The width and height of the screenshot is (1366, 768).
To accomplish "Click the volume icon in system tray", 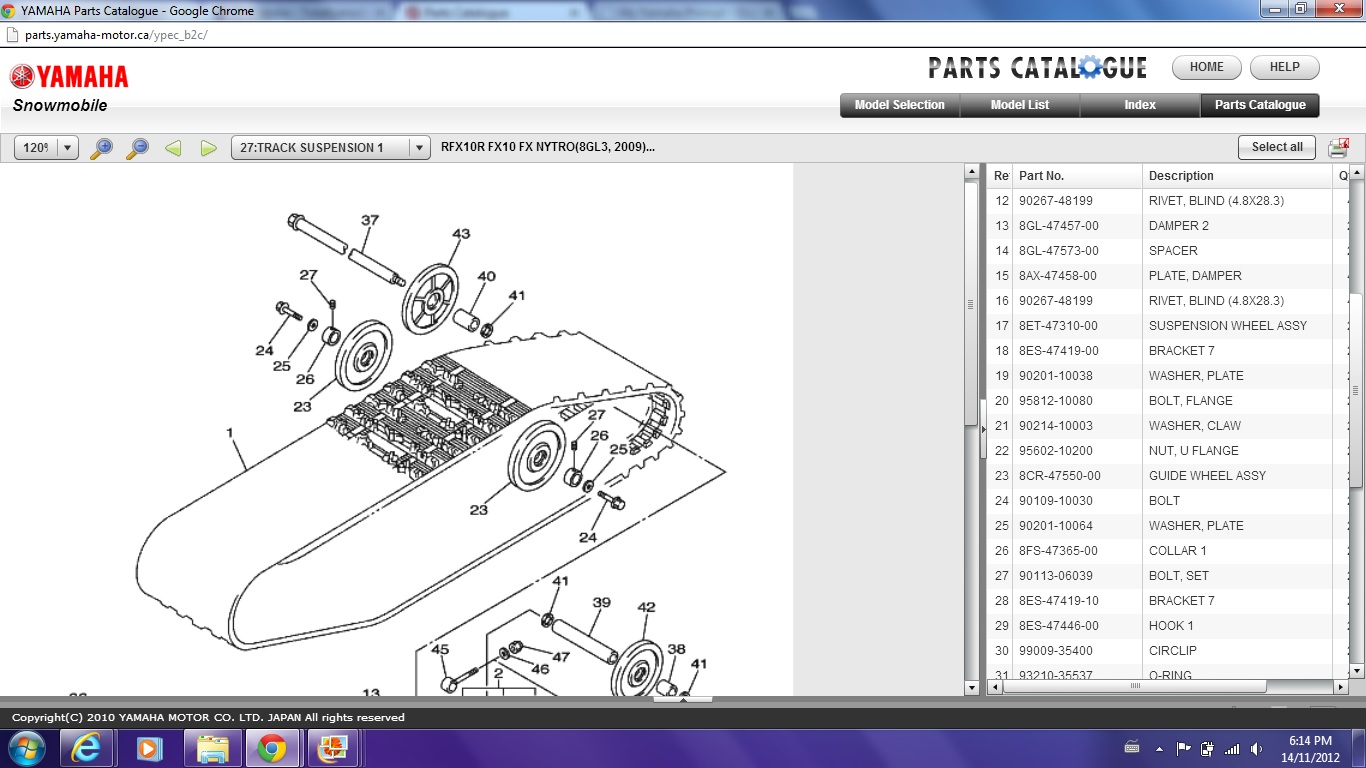I will [x=1255, y=748].
